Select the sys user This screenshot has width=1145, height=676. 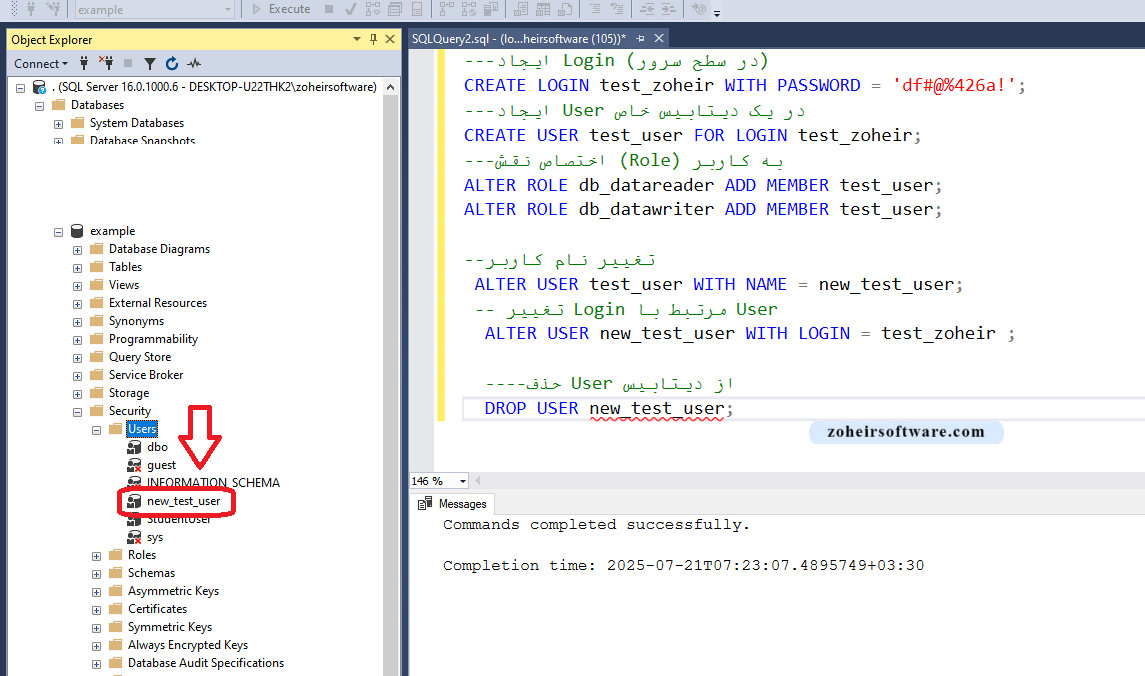(x=155, y=537)
